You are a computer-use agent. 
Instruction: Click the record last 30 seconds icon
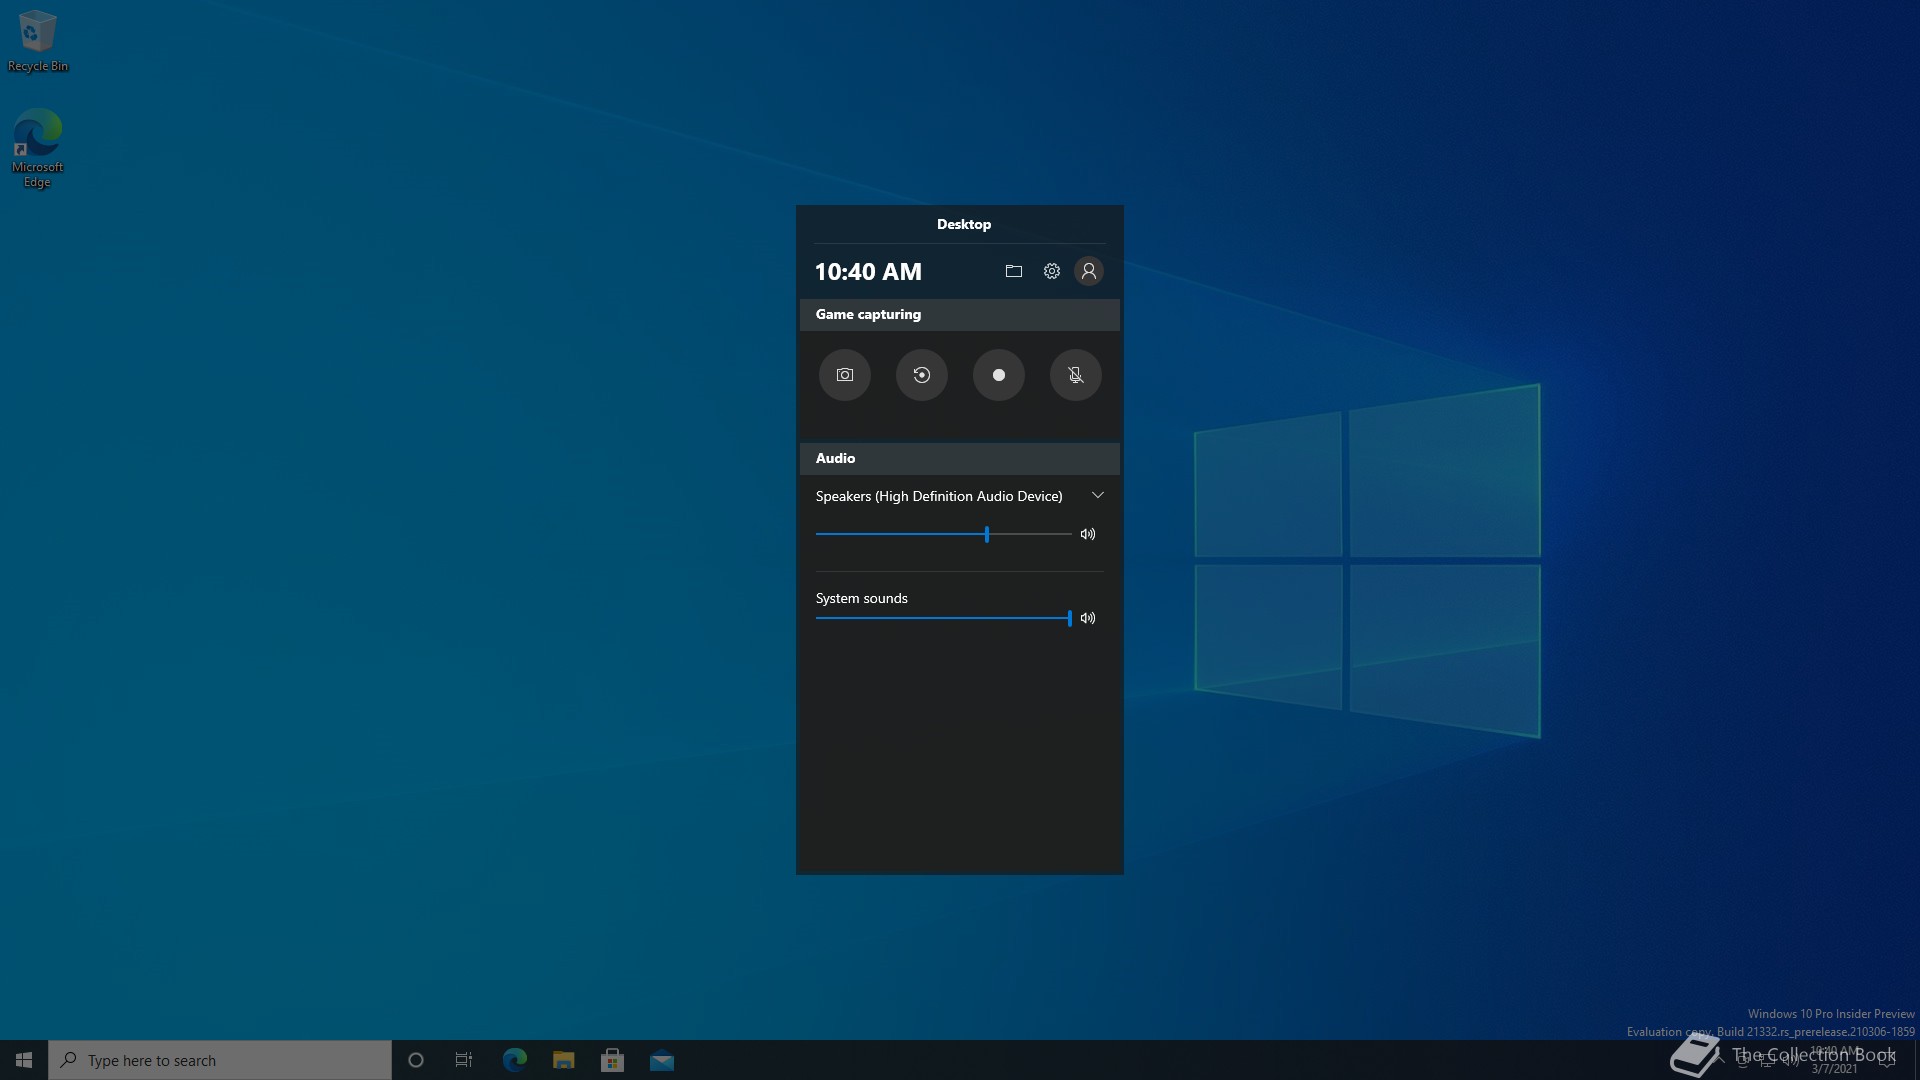click(x=922, y=375)
